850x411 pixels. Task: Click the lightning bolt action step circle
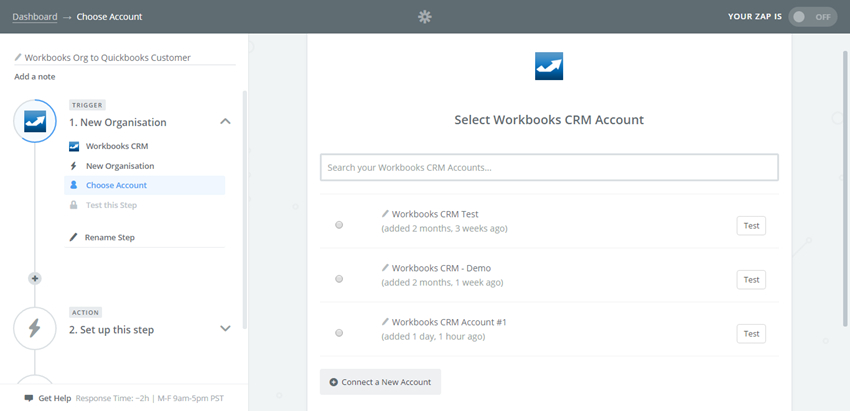tap(35, 329)
